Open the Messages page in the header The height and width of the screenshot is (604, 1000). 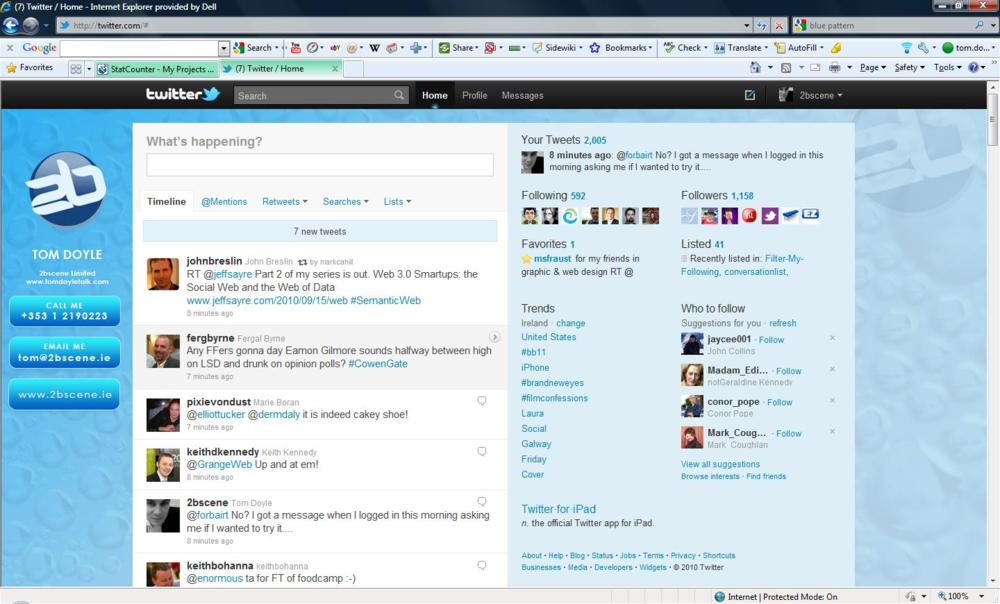[522, 95]
